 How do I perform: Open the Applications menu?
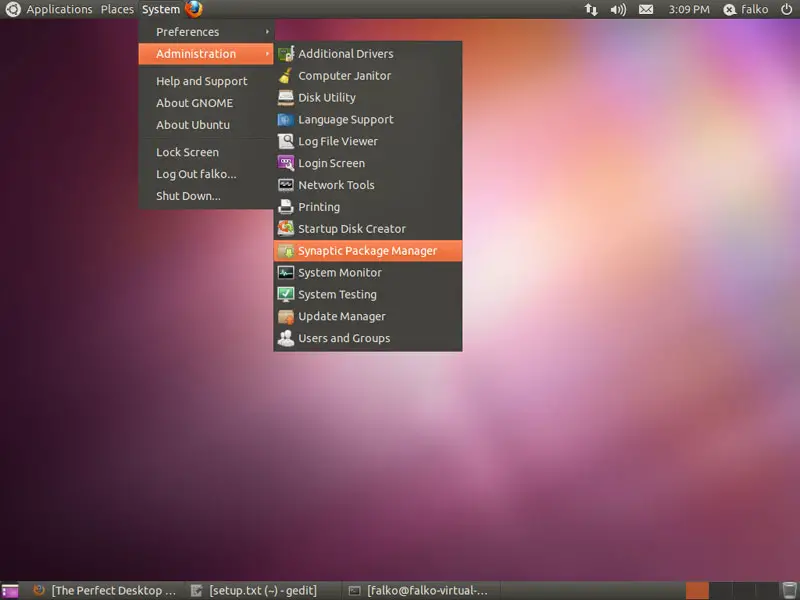coord(59,9)
